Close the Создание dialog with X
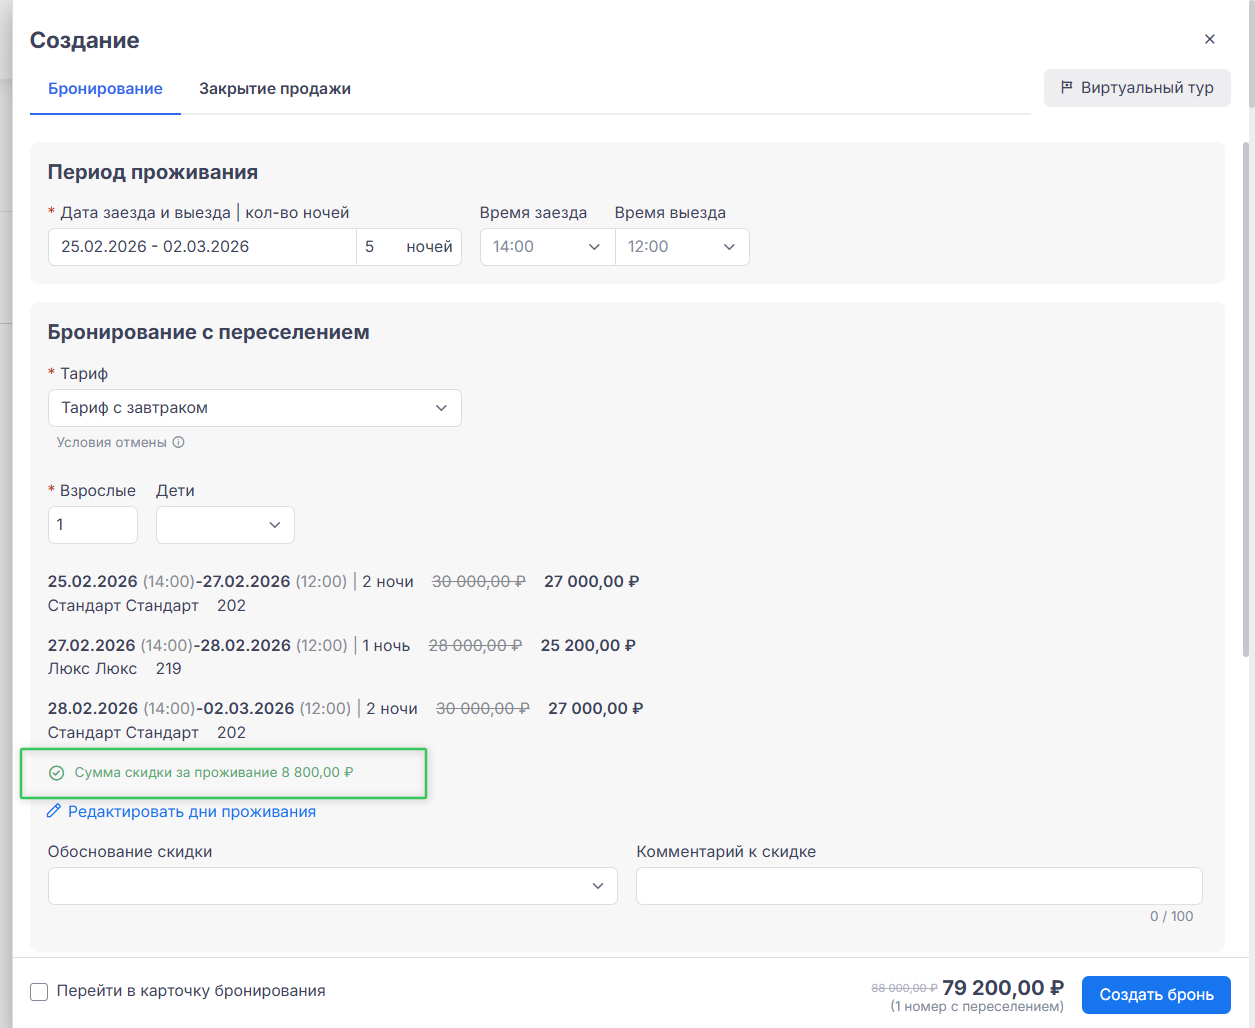This screenshot has height=1028, width=1255. tap(1210, 39)
